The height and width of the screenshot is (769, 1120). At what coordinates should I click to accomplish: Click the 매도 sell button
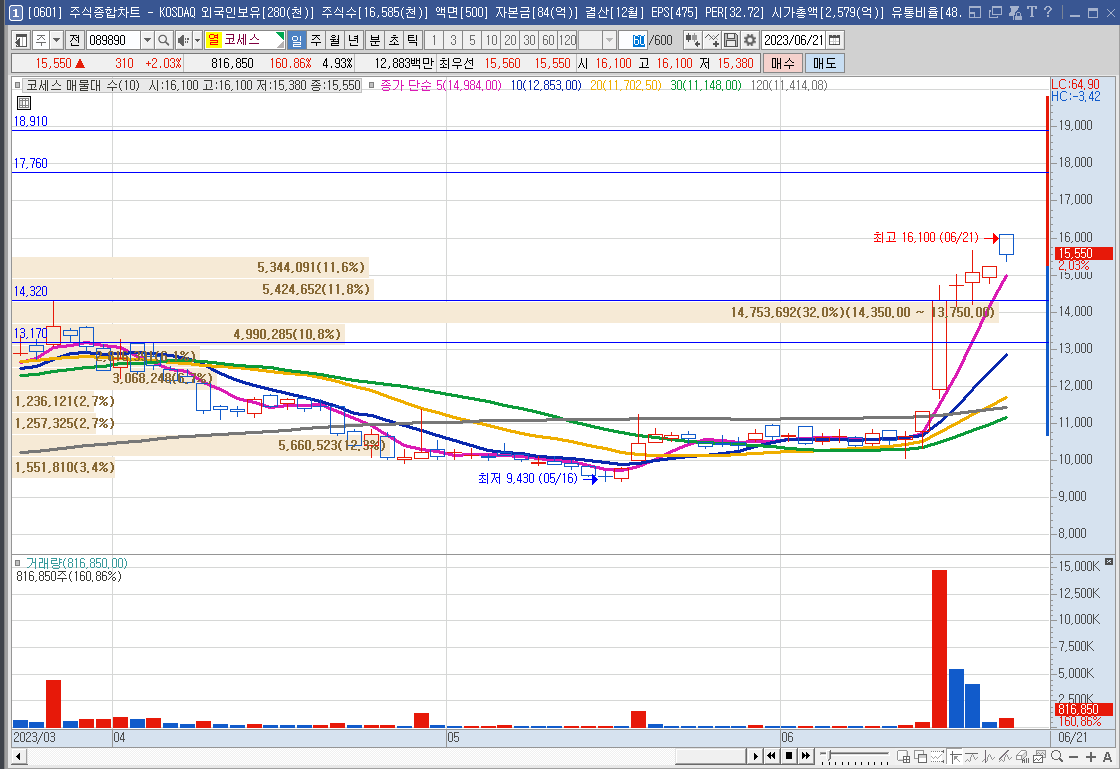pos(825,64)
